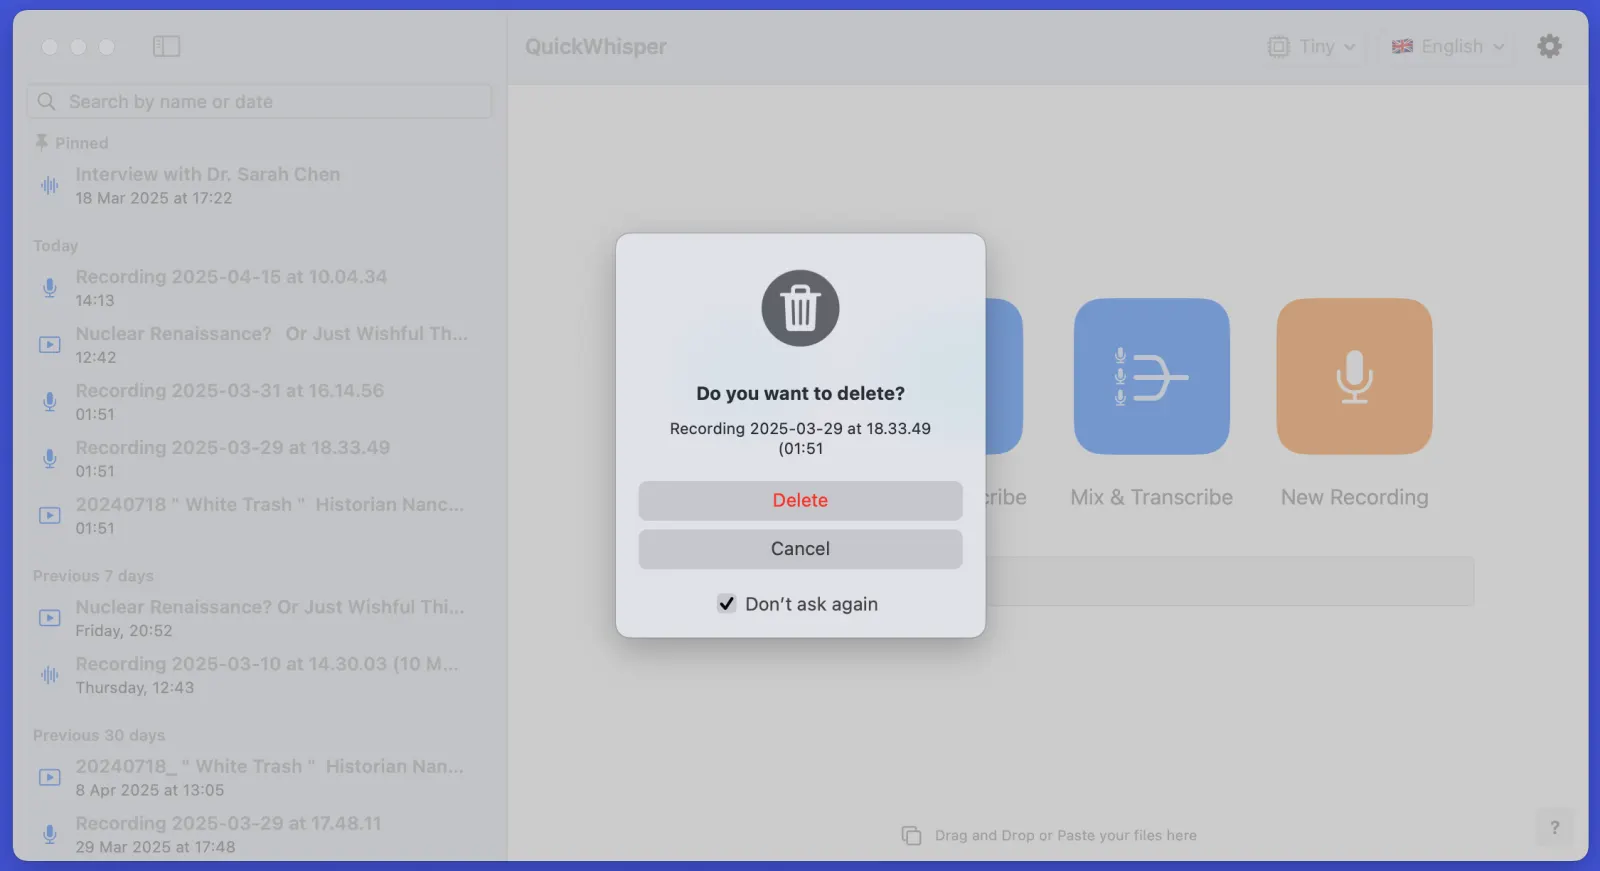The height and width of the screenshot is (871, 1600).
Task: Click microphone icon beside Recording 17.48.11
Action: click(x=49, y=834)
